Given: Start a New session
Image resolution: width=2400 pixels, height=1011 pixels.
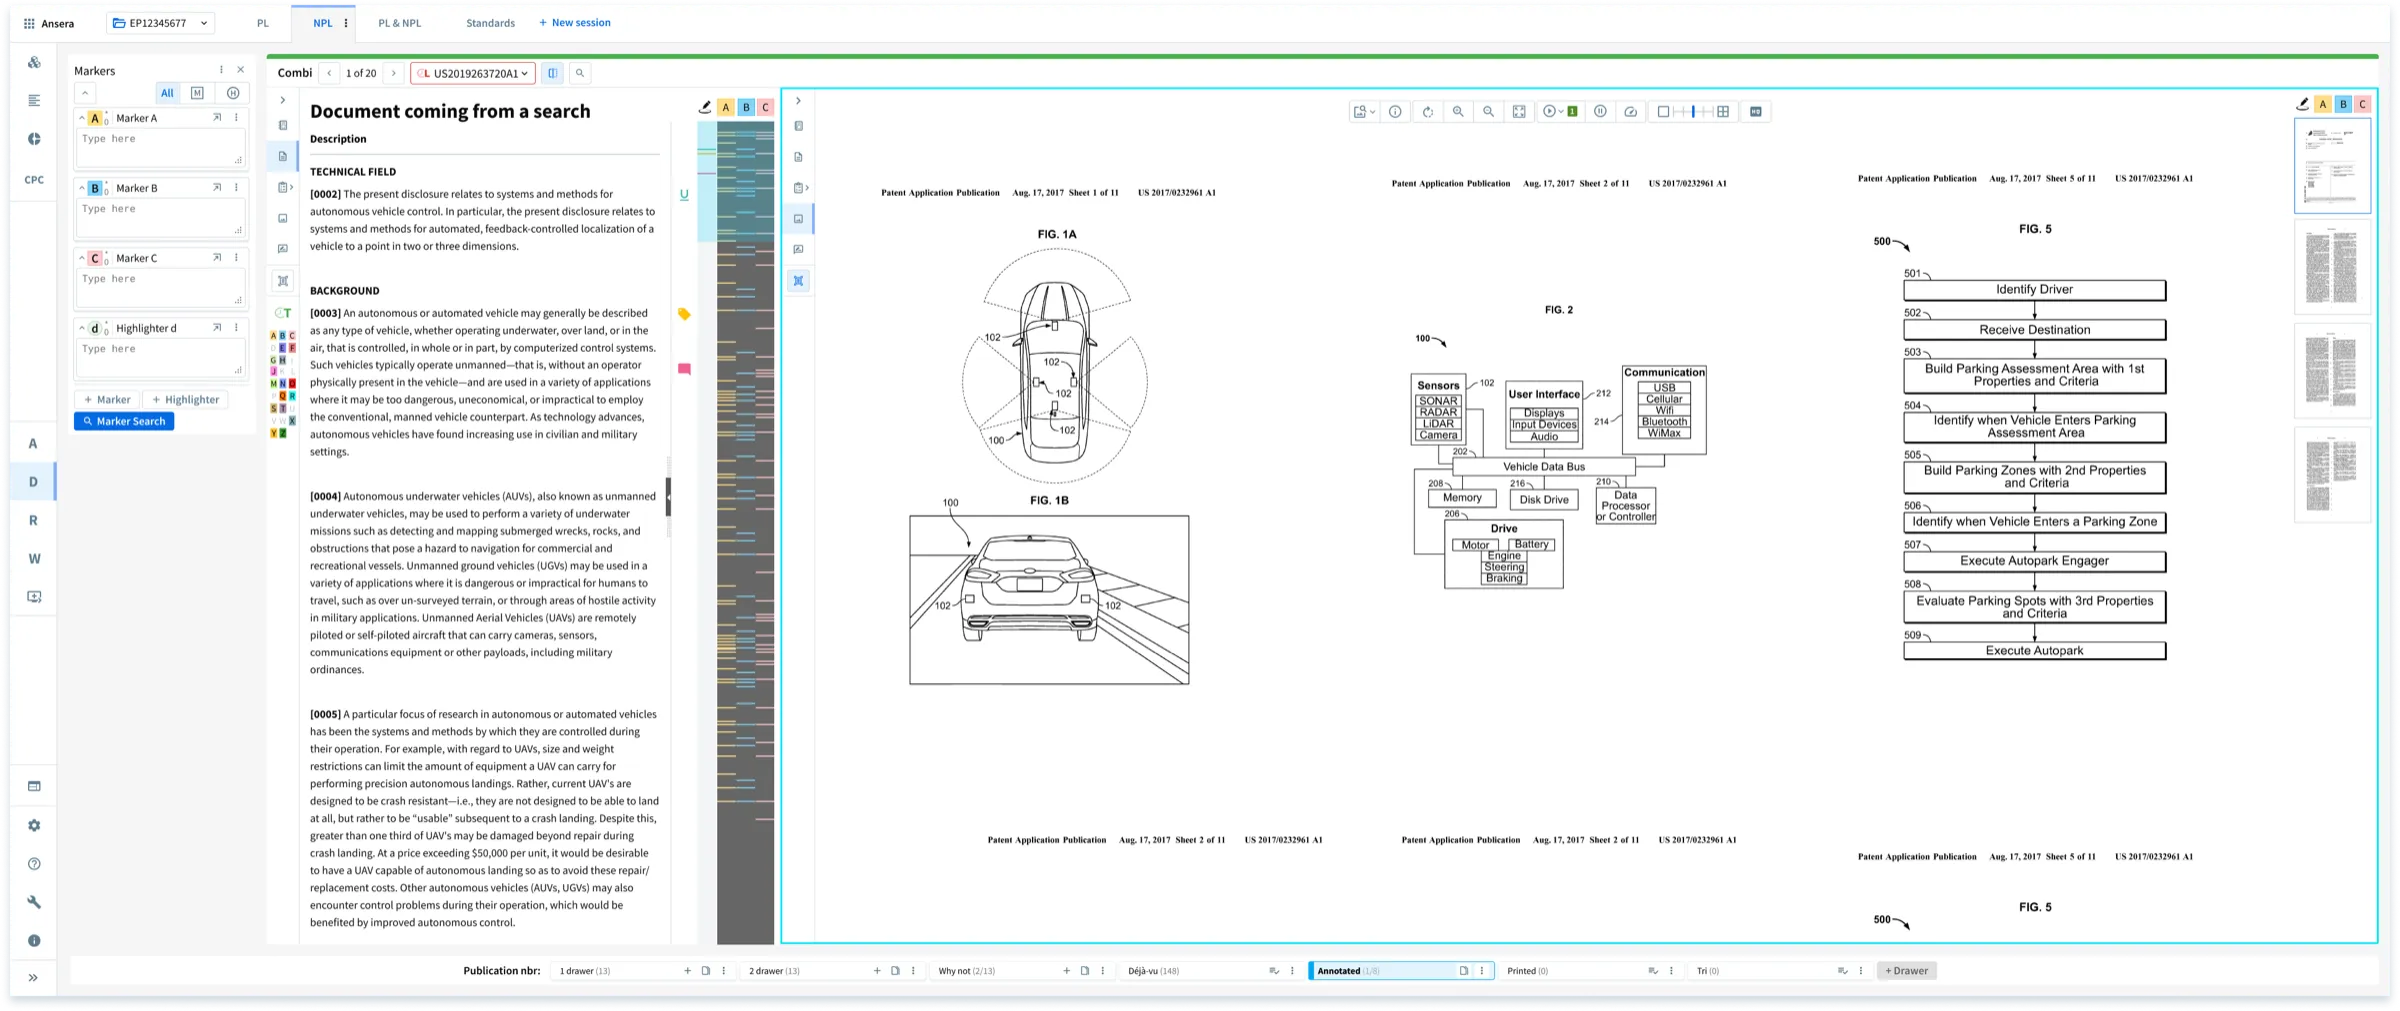Looking at the screenshot, I should [575, 23].
